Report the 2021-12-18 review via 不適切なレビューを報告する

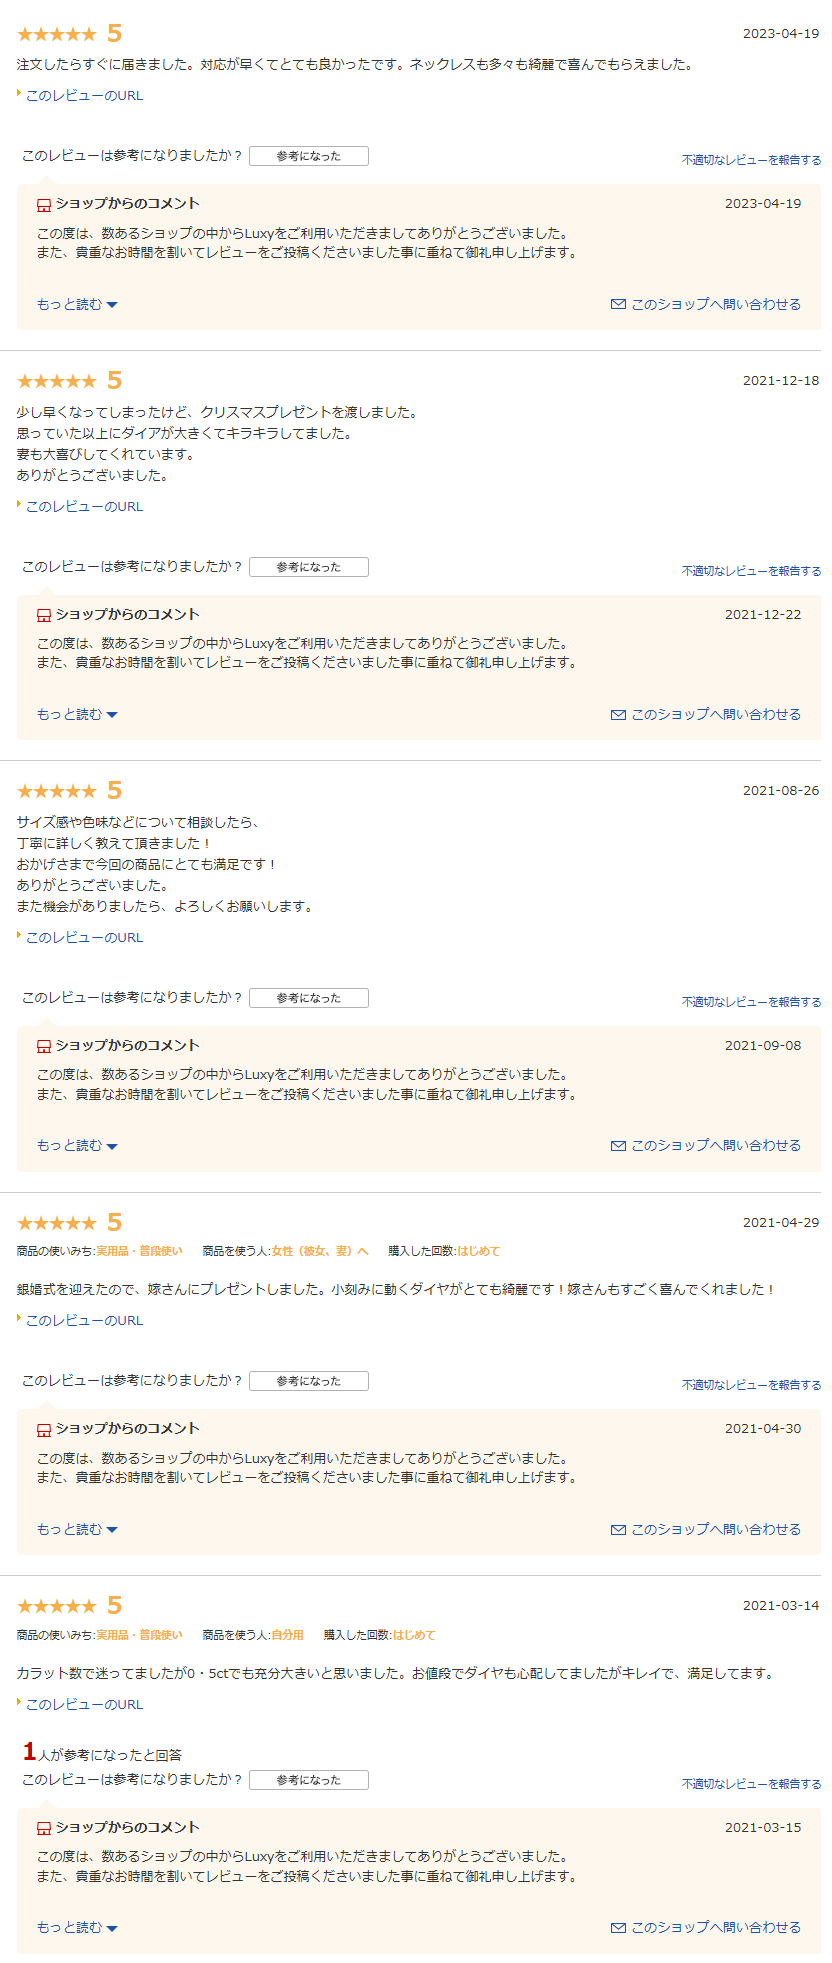tap(751, 571)
